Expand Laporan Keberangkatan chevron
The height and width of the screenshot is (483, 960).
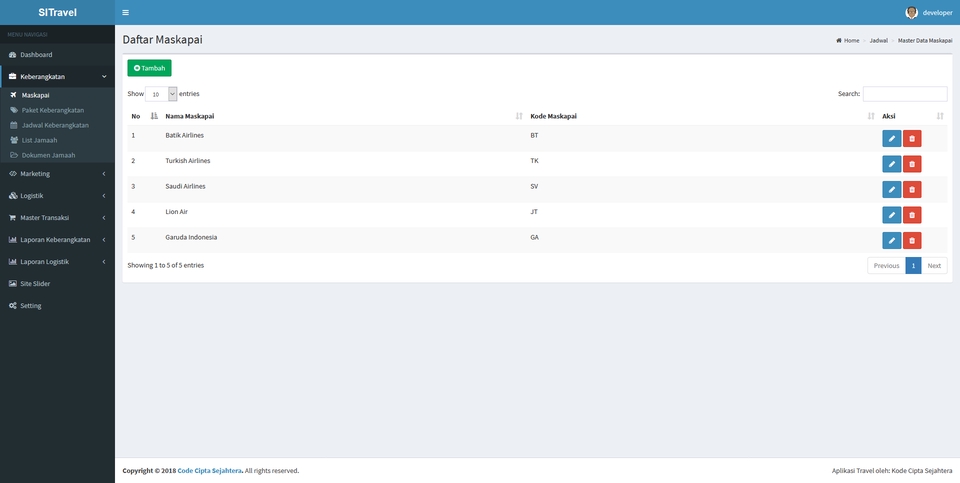coord(104,240)
